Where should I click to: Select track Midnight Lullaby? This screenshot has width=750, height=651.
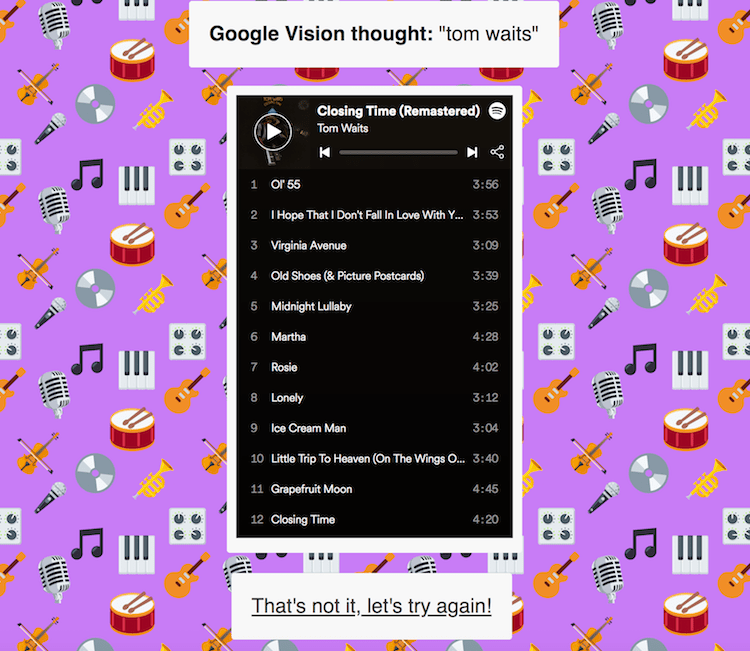coord(375,306)
